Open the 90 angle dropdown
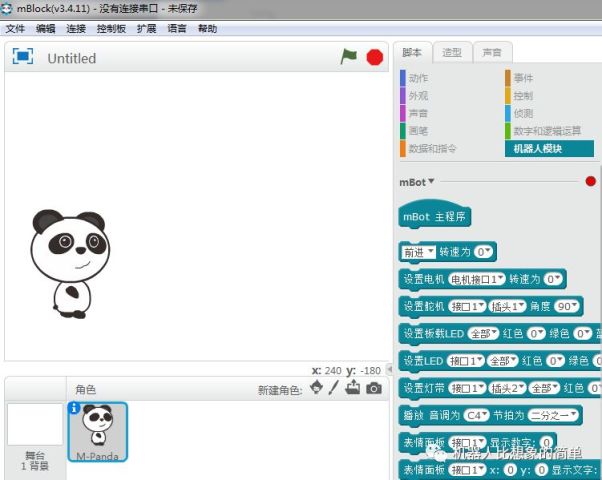This screenshot has width=602, height=480. click(x=567, y=306)
